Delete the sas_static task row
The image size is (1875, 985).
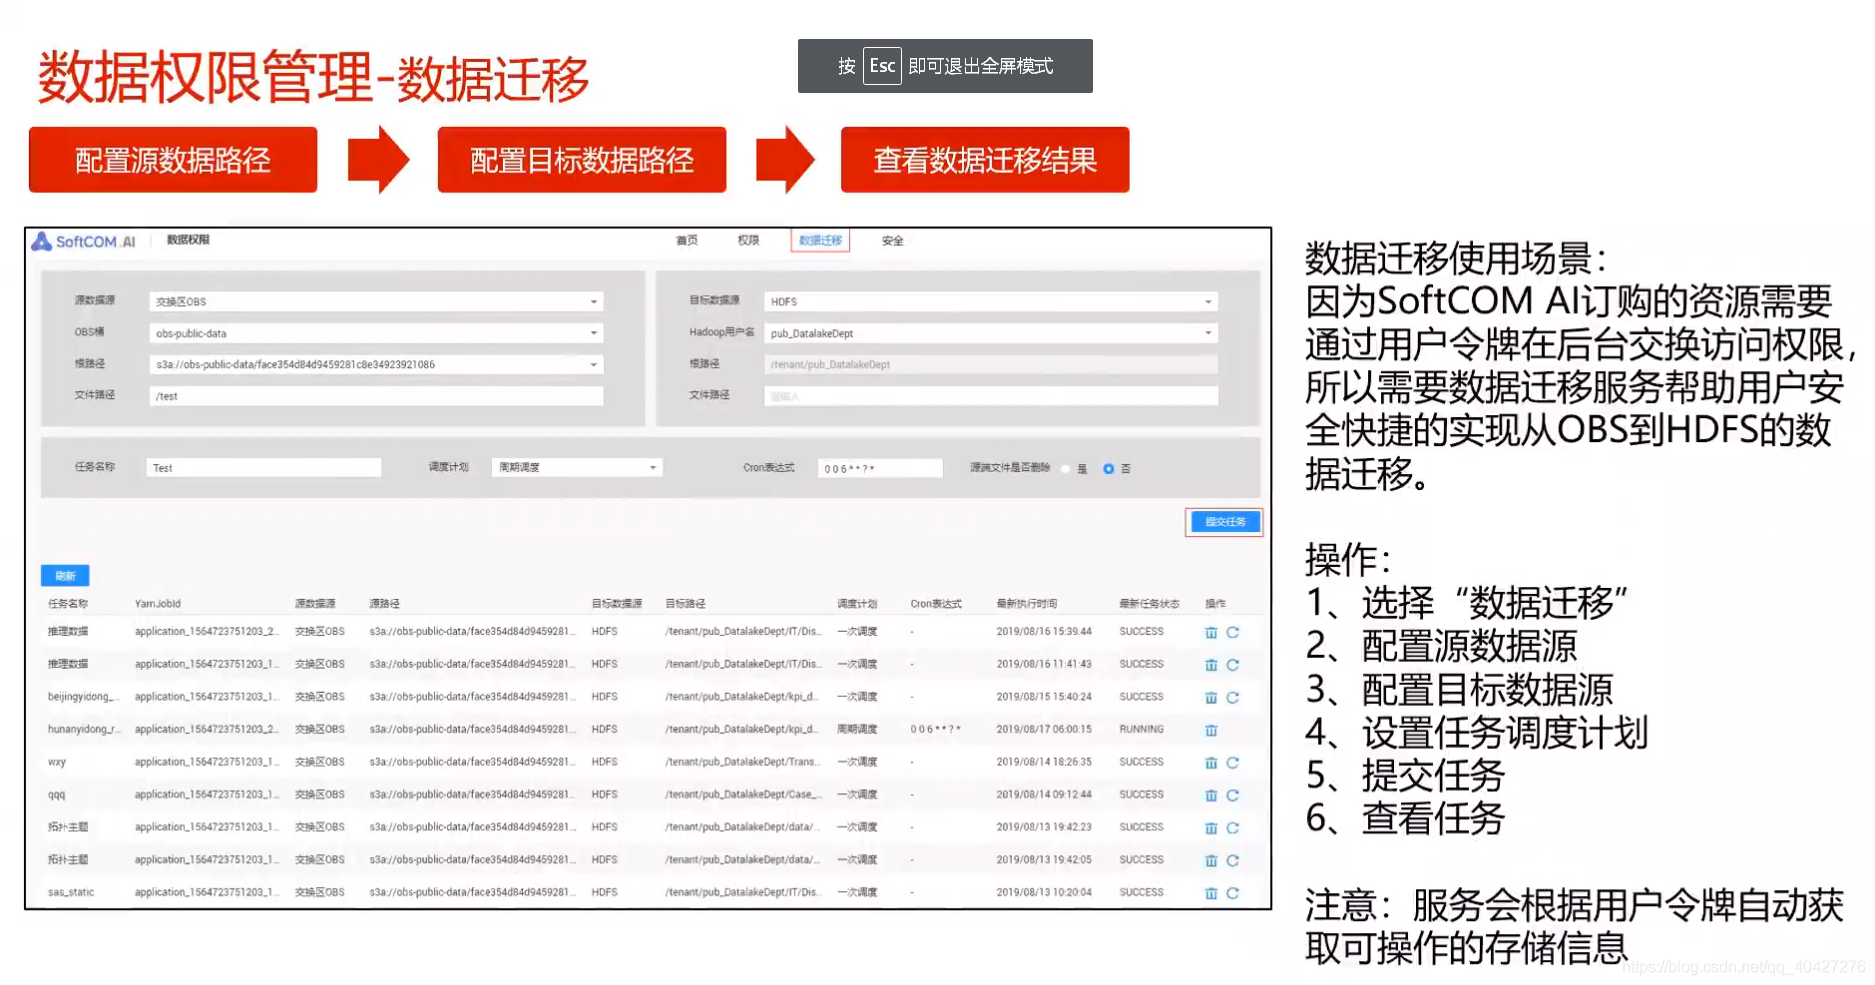pos(1211,893)
